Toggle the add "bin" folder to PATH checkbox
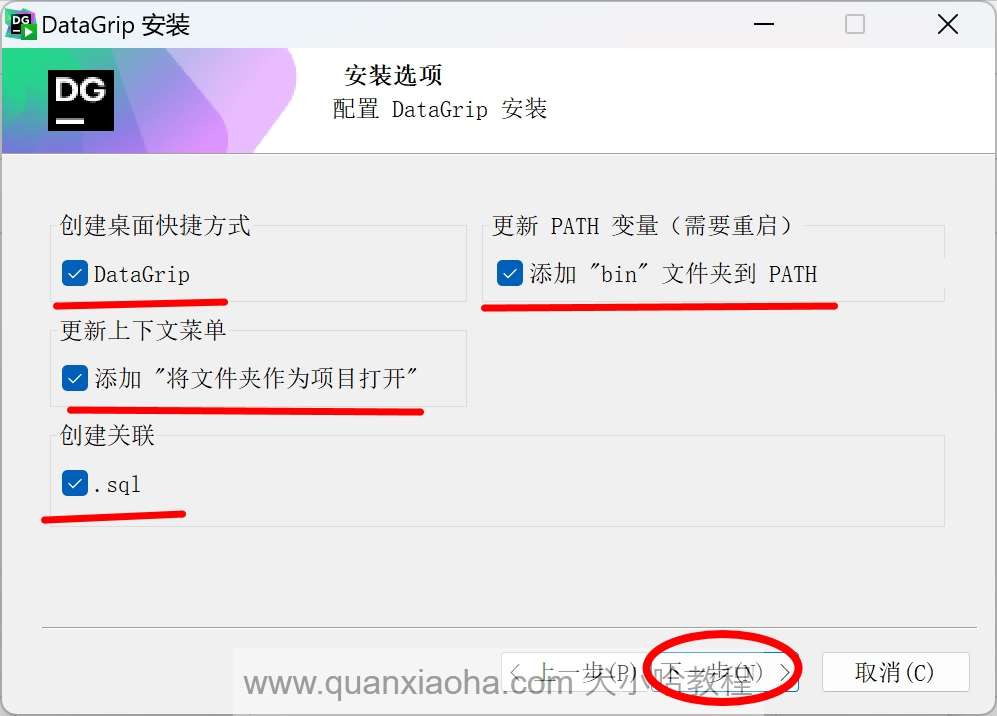Image resolution: width=997 pixels, height=716 pixels. pyautogui.click(x=510, y=273)
